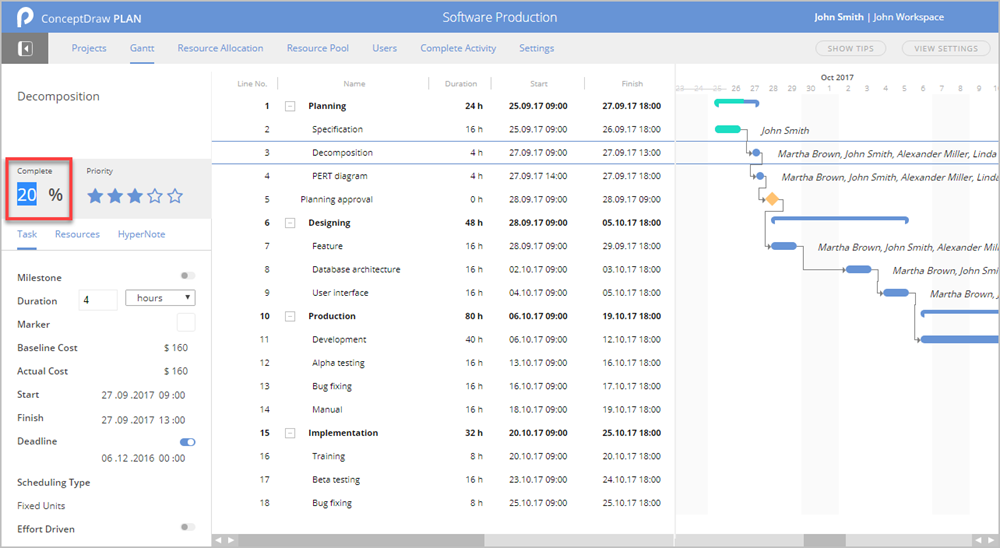1000x548 pixels.
Task: Toggle the Milestone switch
Action: (187, 276)
